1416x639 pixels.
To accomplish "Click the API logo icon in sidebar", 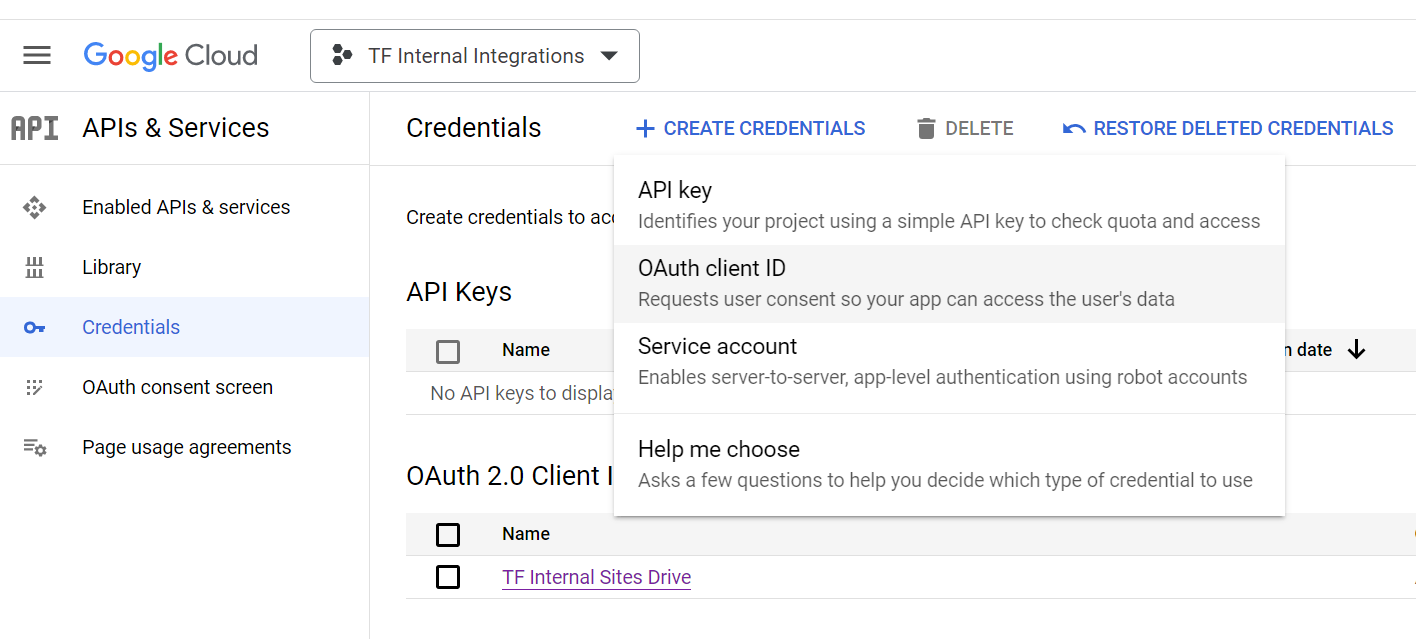I will click(x=35, y=128).
